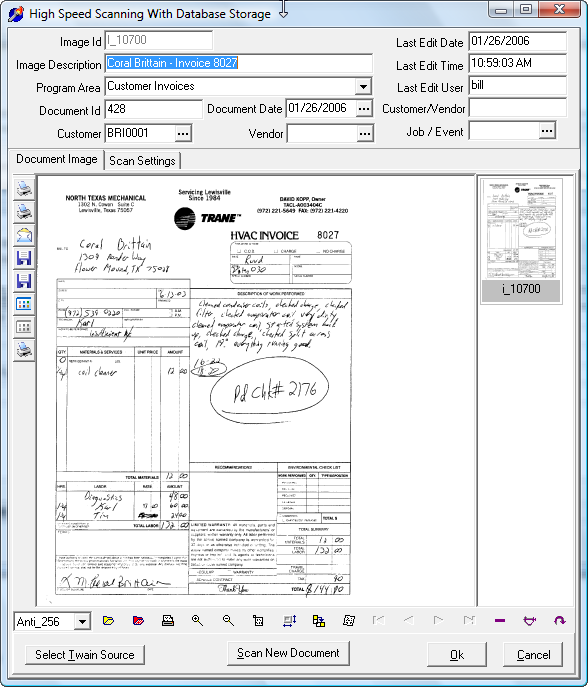Go to previous page arrow
Viewport: 588px width, 687px height.
[408, 620]
